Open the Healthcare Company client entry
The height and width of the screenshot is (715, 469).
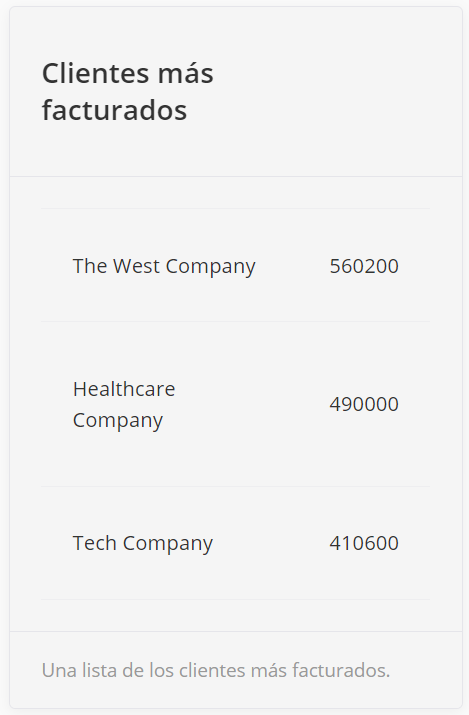[124, 404]
